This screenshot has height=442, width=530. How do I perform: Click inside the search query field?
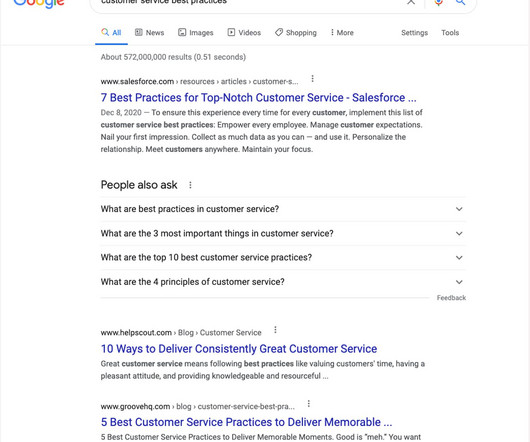tap(247, 2)
